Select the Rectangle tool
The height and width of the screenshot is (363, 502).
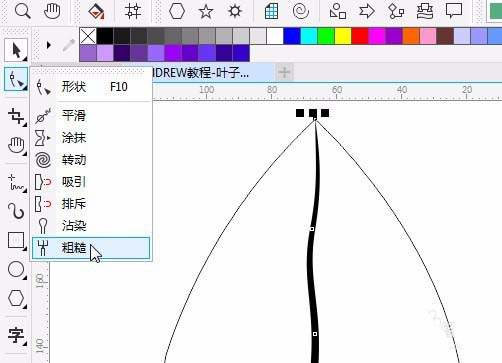(16, 240)
